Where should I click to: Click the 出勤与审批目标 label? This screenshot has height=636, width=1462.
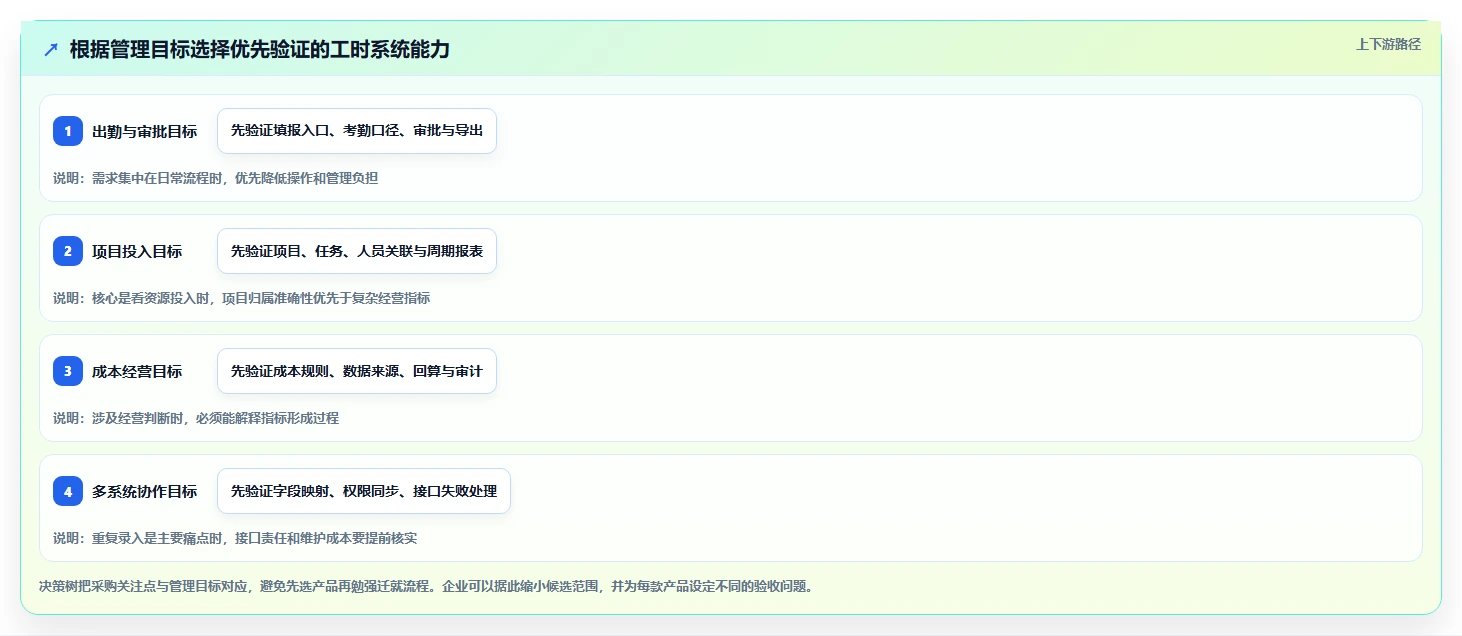144,131
